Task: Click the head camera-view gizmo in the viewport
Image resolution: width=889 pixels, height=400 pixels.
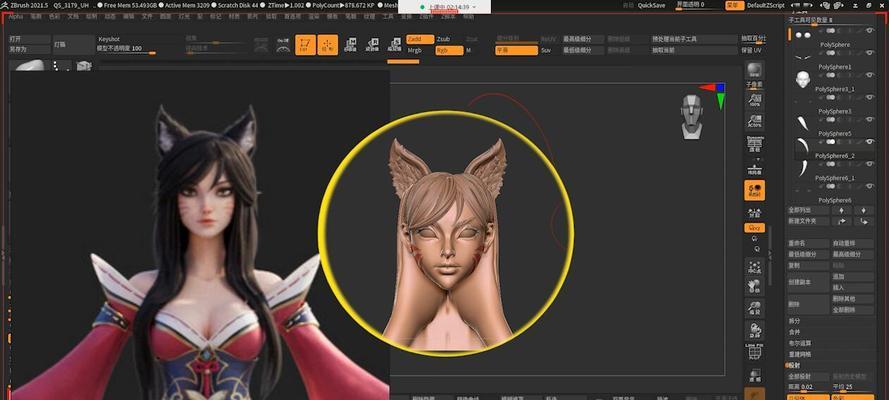Action: click(691, 117)
